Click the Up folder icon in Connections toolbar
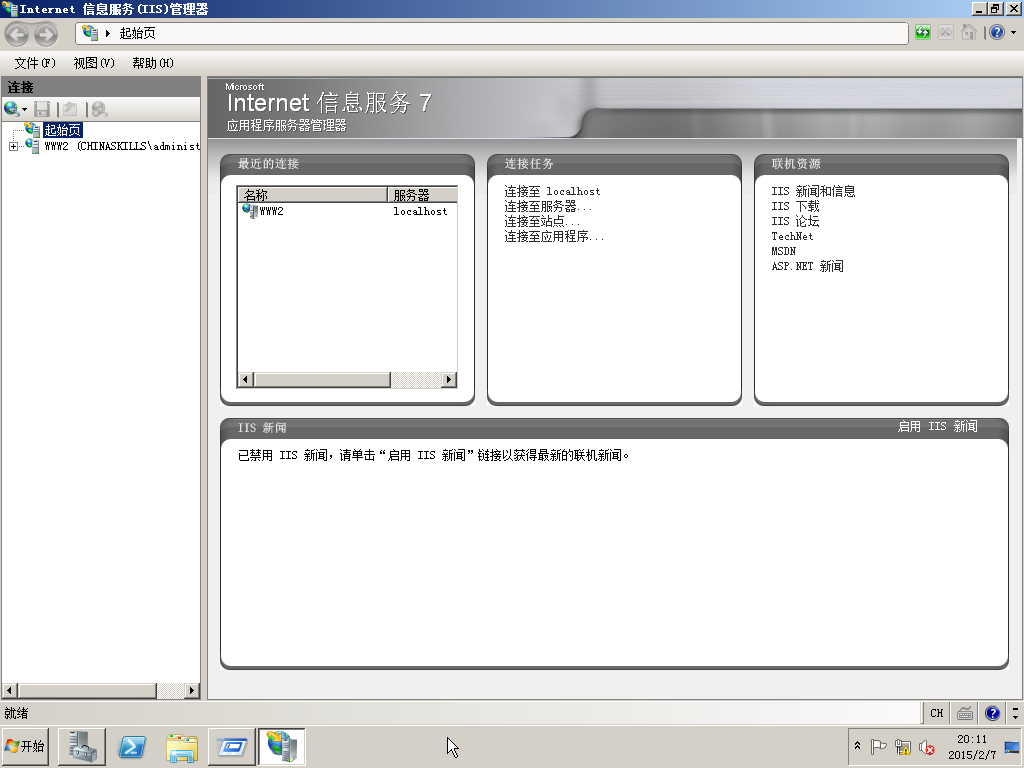 pyautogui.click(x=70, y=109)
